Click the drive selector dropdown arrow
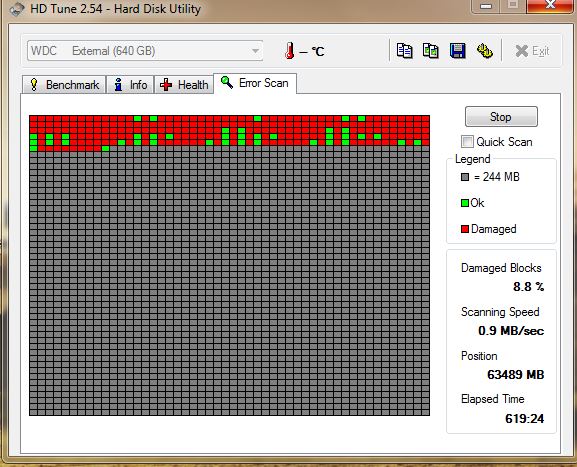This screenshot has height=467, width=577. coord(255,51)
